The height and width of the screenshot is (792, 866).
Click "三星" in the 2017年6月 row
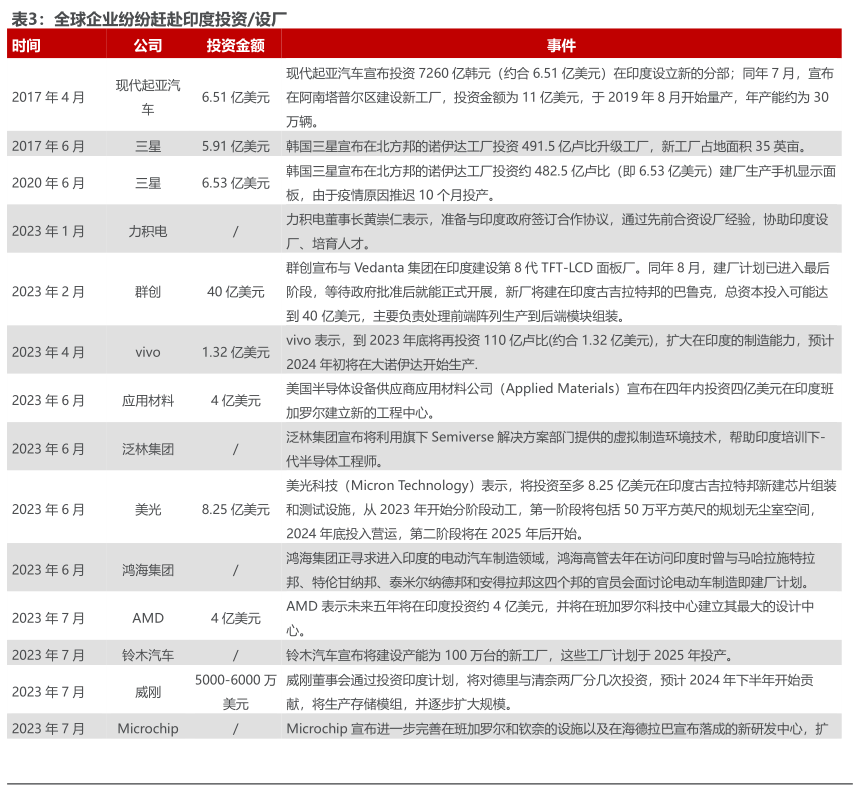[148, 146]
